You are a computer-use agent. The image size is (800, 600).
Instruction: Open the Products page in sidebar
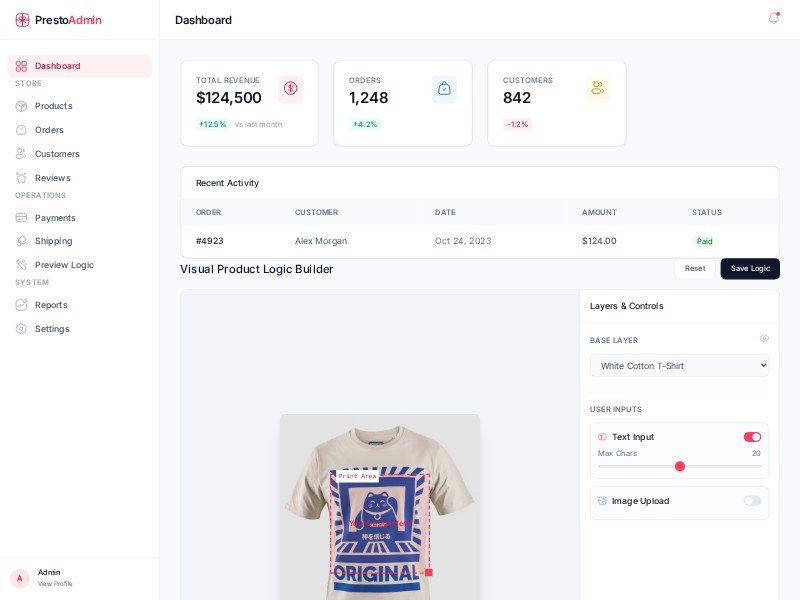point(53,106)
